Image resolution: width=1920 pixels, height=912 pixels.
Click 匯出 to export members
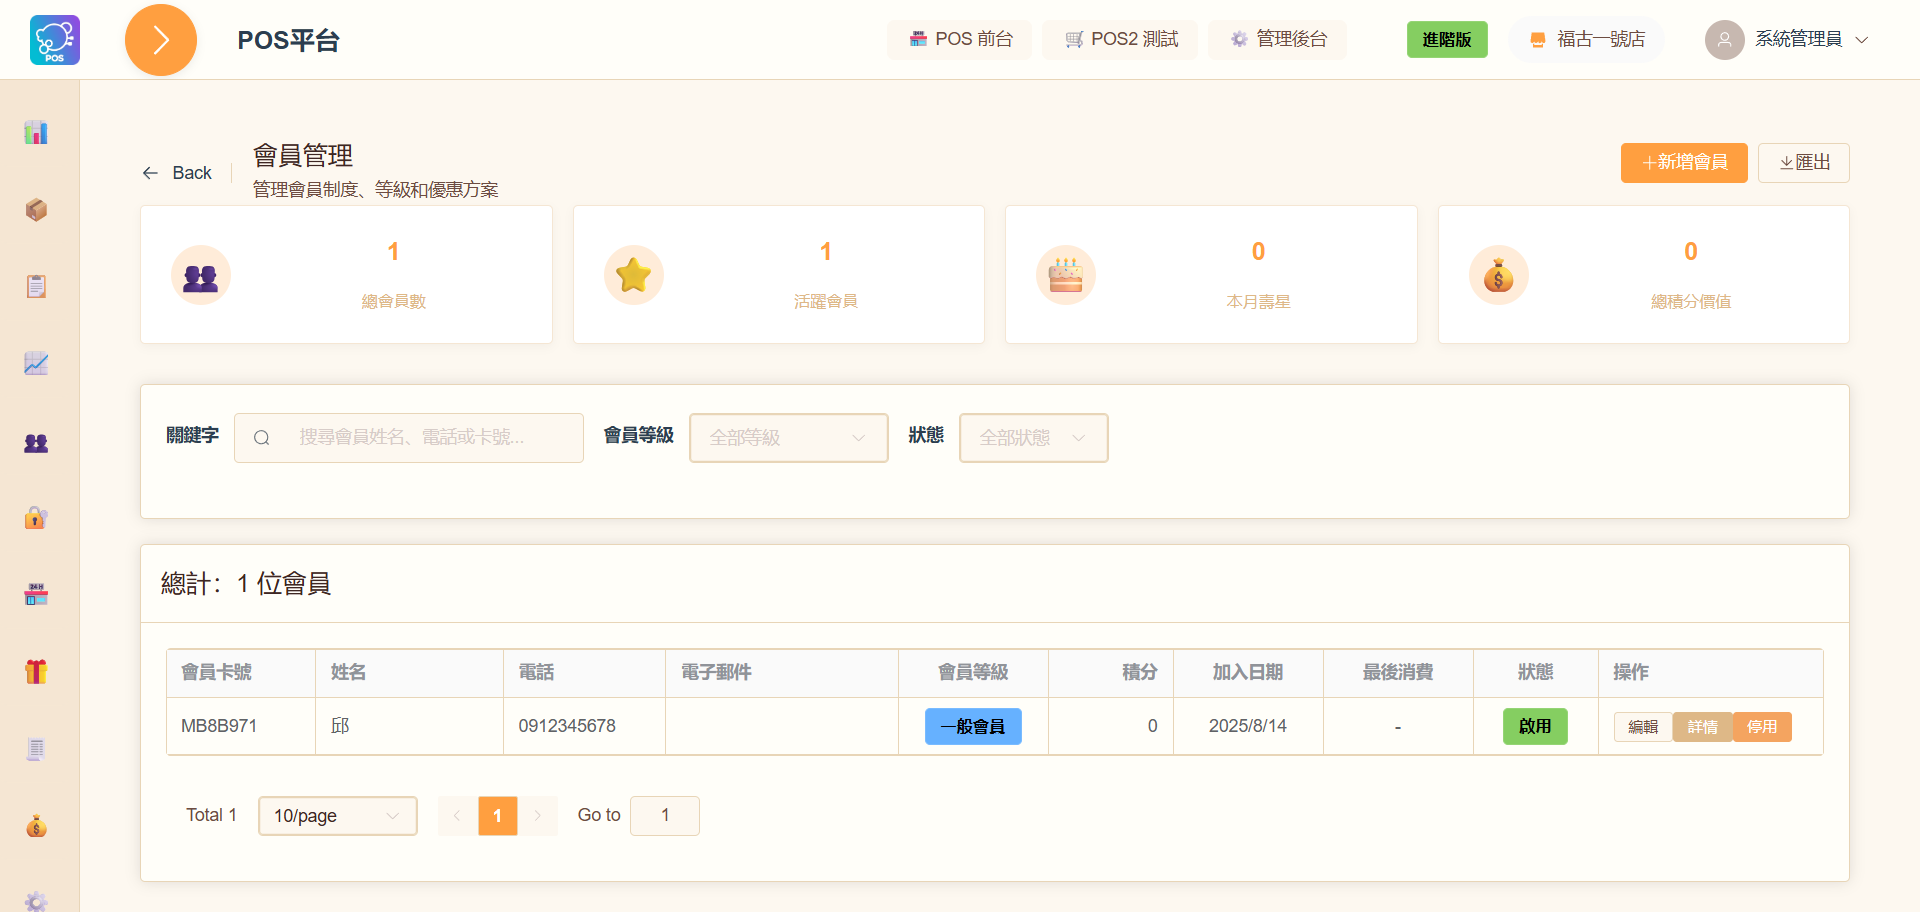(x=1803, y=162)
